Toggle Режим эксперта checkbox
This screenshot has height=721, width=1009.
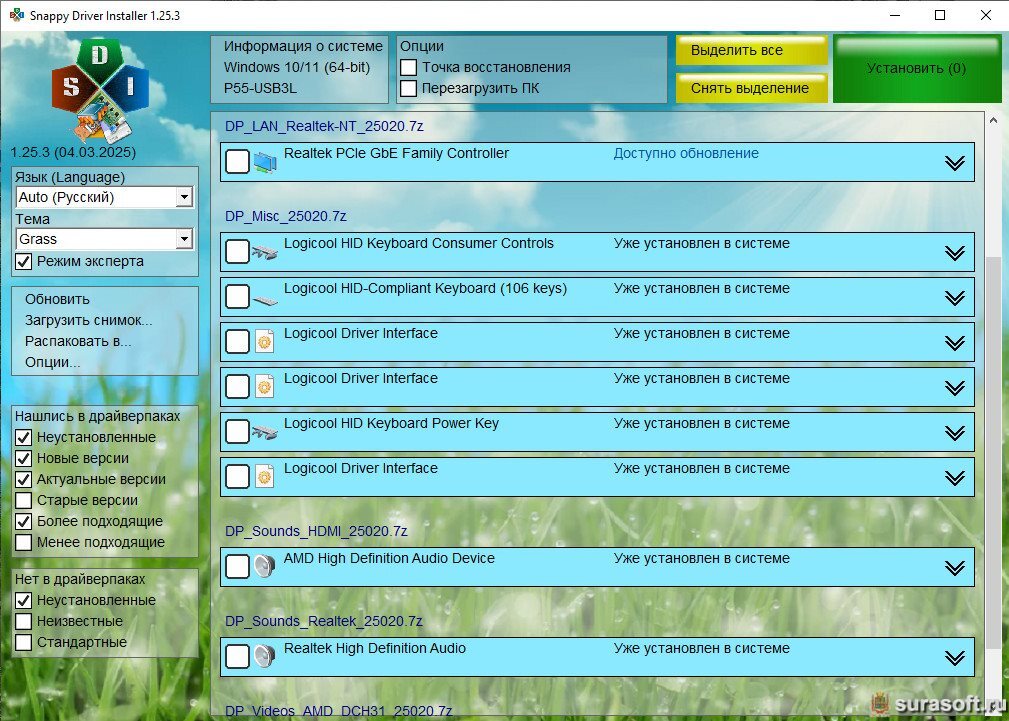click(23, 261)
